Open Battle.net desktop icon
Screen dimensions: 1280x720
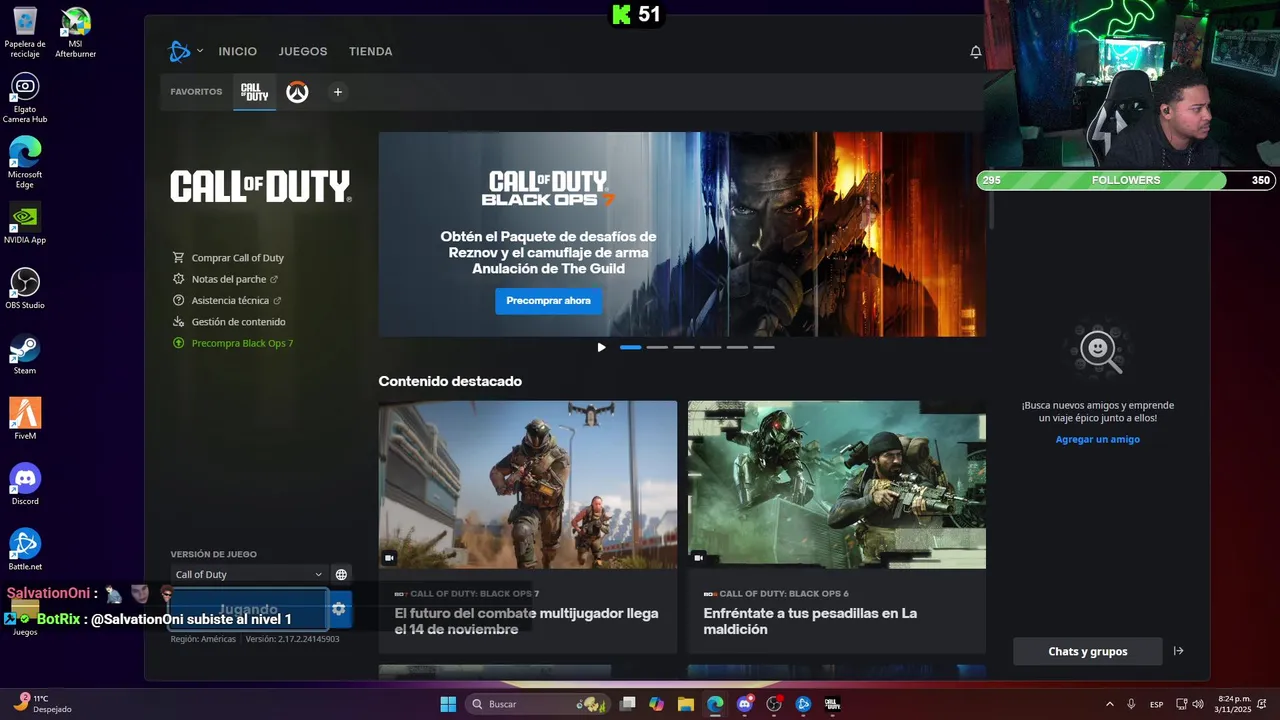[x=25, y=549]
